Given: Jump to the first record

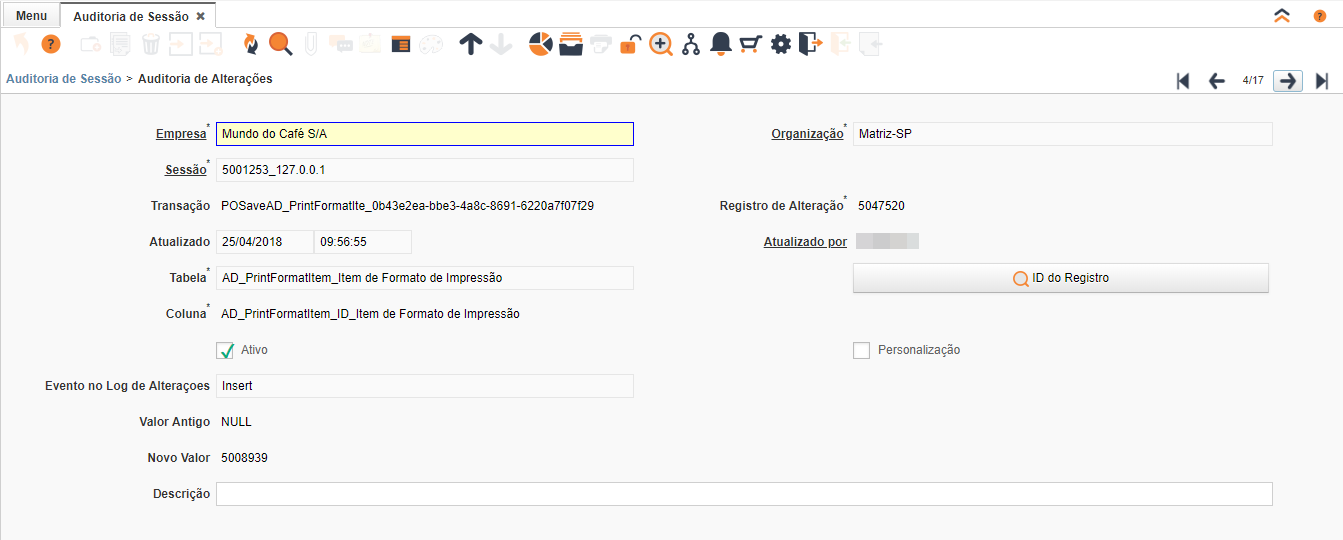Looking at the screenshot, I should tap(1183, 81).
